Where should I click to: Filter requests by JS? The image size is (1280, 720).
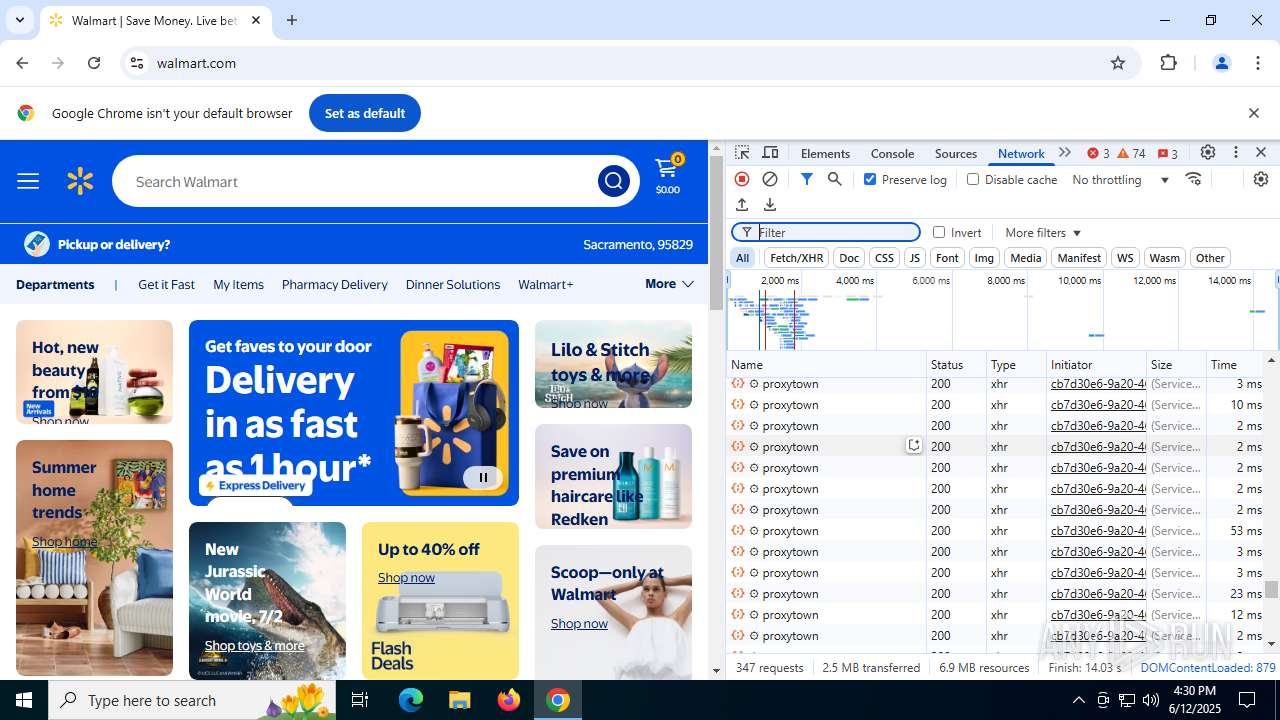click(x=914, y=258)
